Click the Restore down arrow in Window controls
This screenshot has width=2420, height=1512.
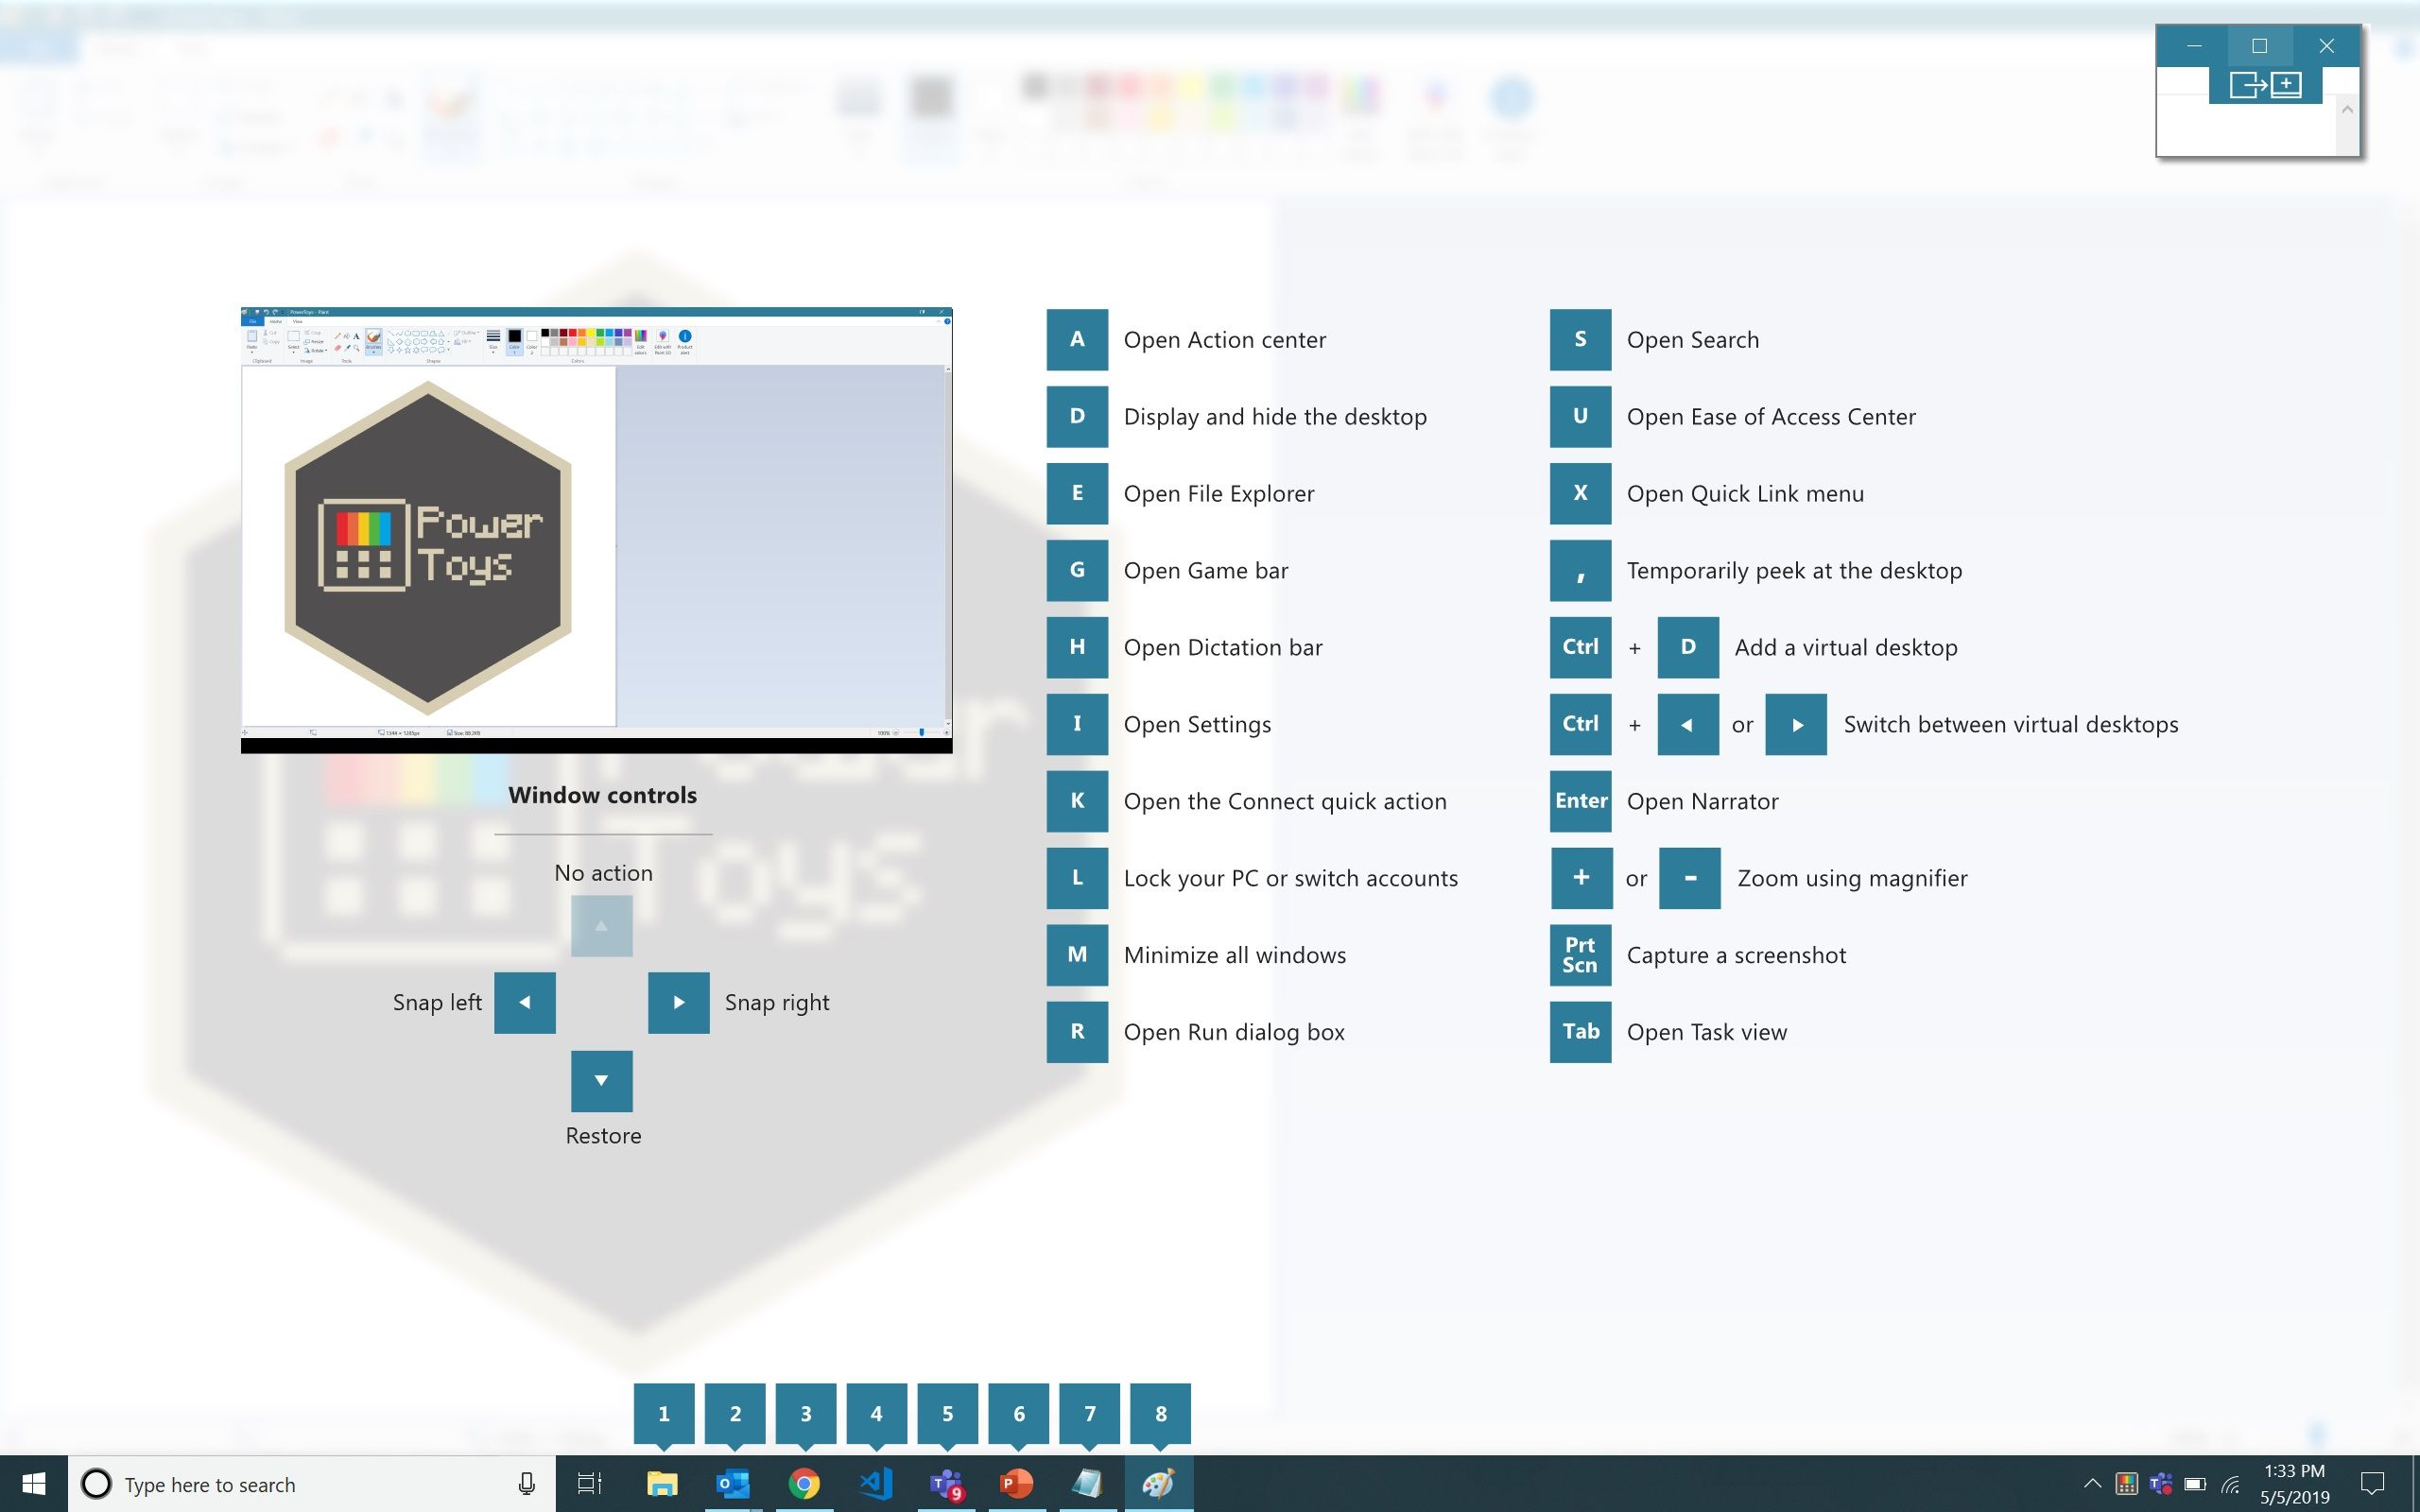602,1081
